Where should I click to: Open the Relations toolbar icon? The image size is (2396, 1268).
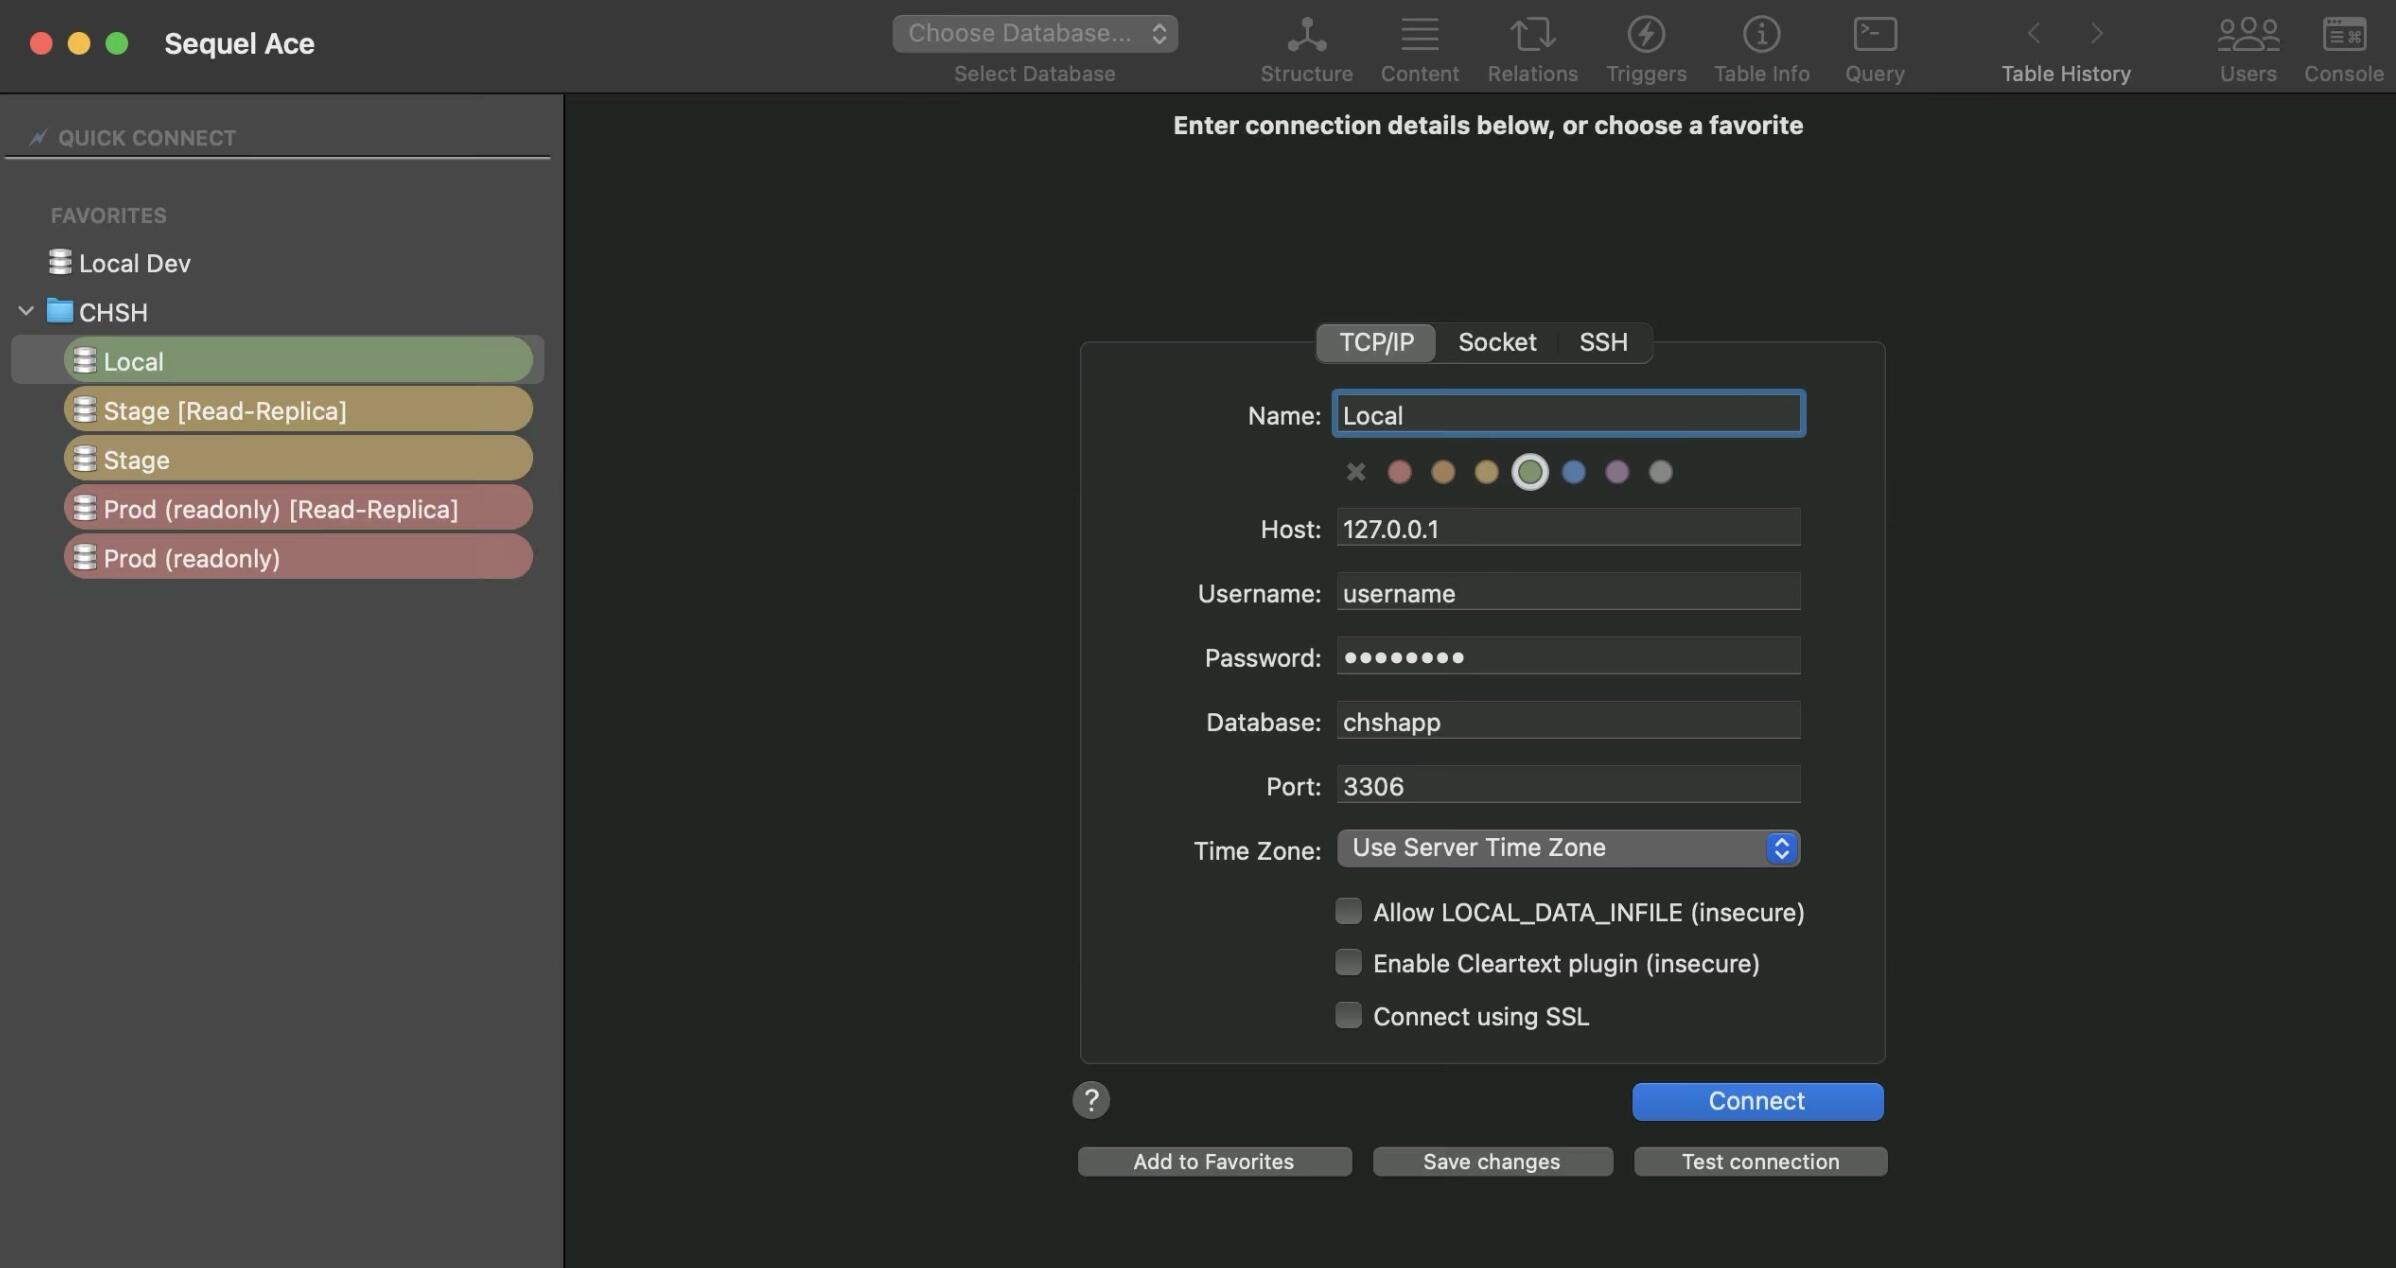tap(1532, 35)
